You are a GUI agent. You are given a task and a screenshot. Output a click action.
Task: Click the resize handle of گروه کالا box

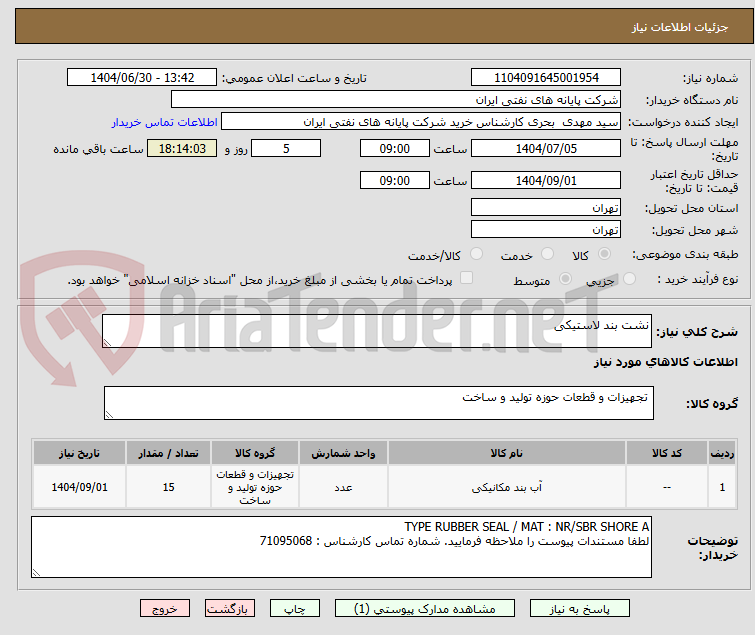(109, 415)
